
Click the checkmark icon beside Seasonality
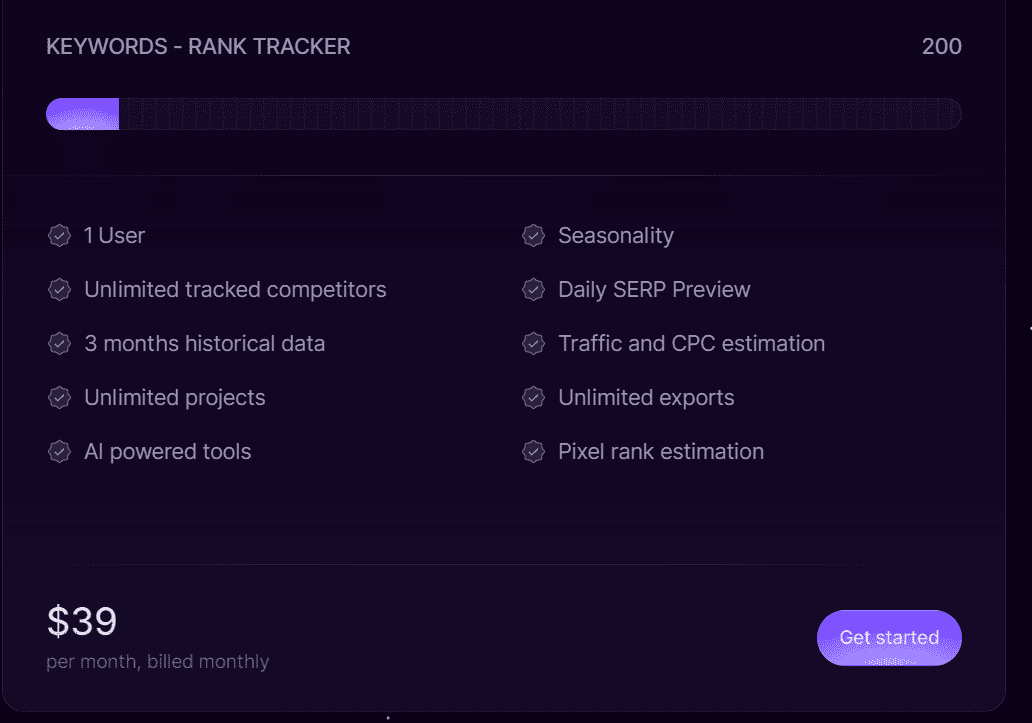533,236
